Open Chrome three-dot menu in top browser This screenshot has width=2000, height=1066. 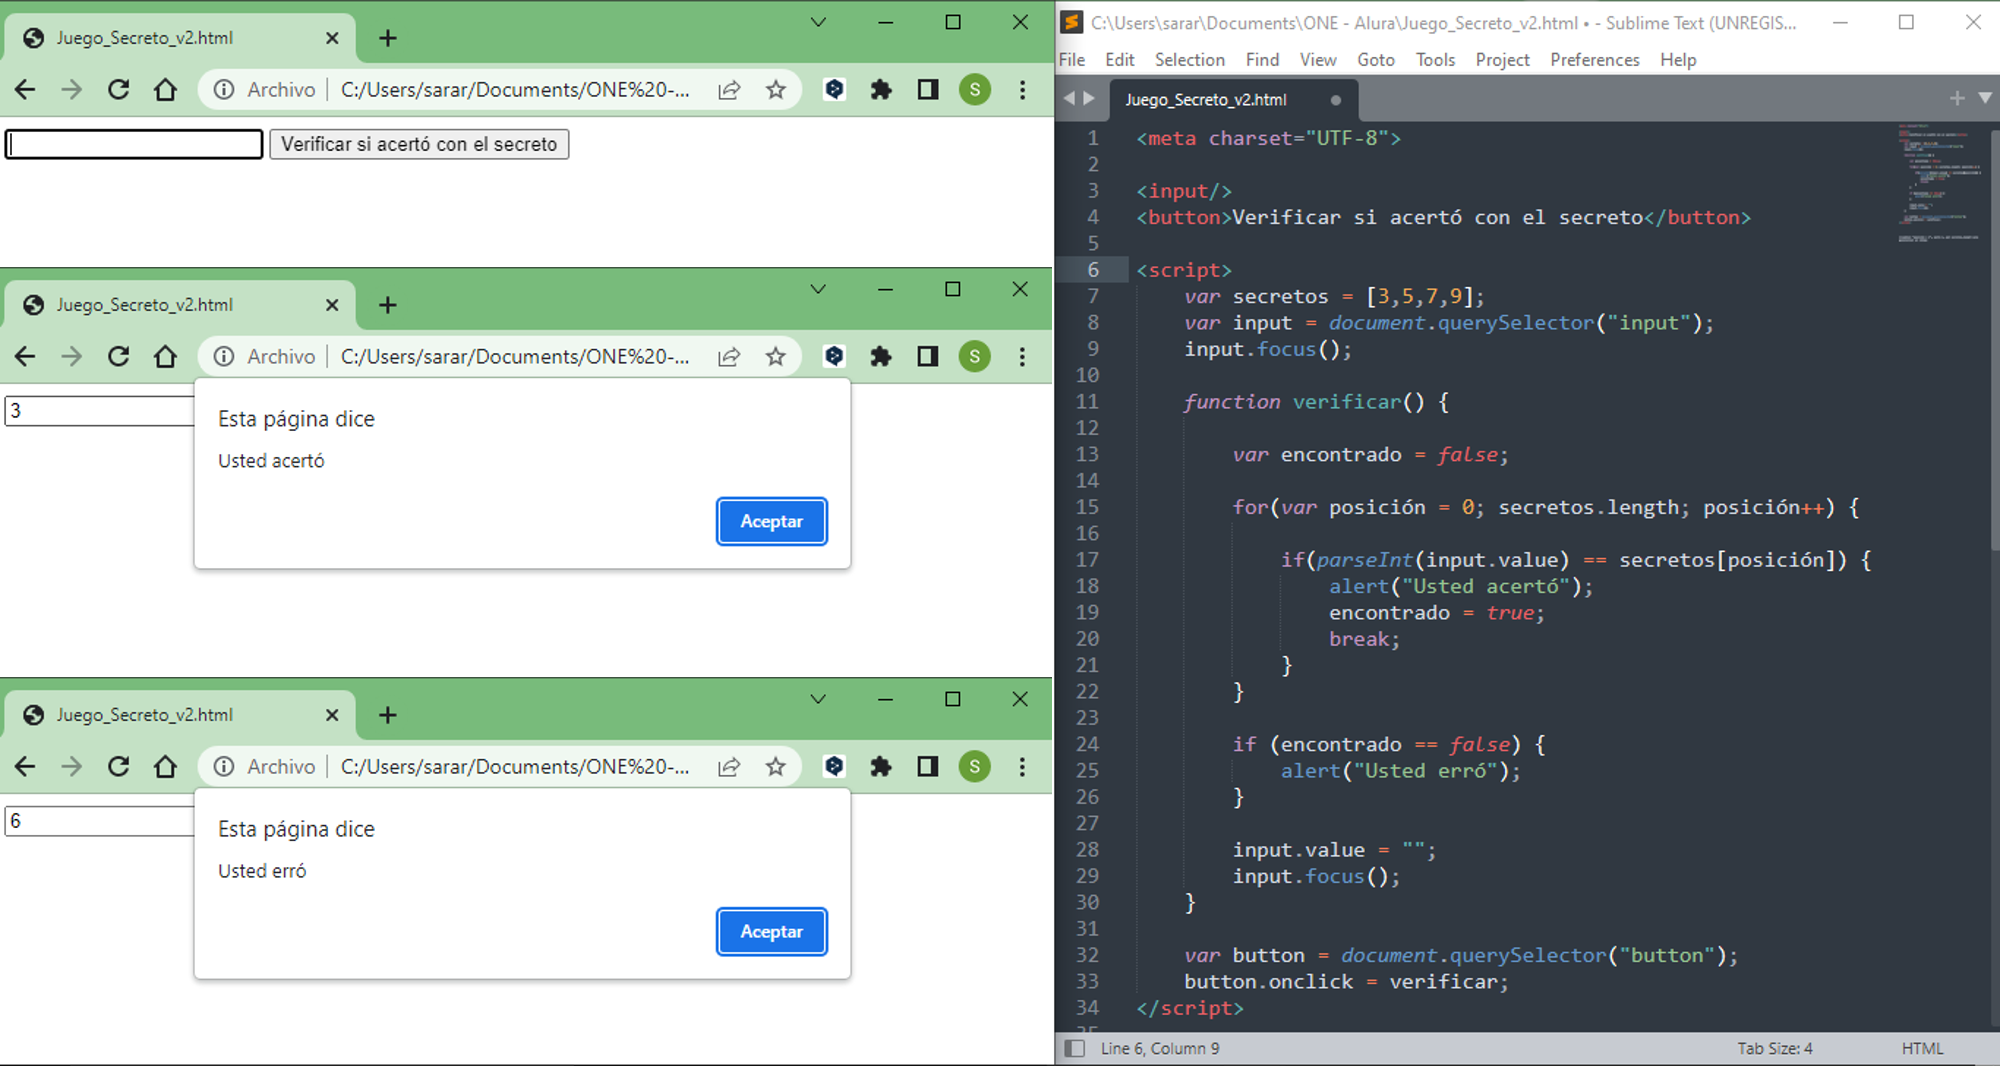point(1022,90)
